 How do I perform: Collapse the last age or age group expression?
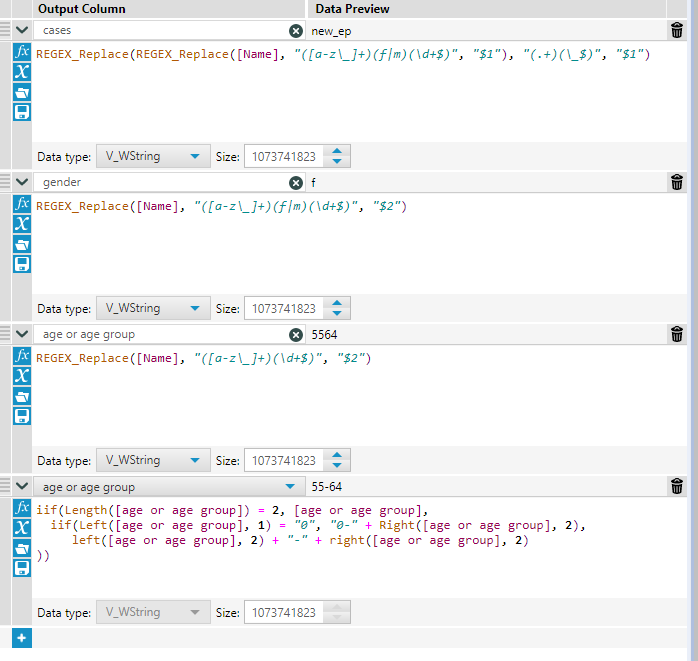(x=22, y=487)
